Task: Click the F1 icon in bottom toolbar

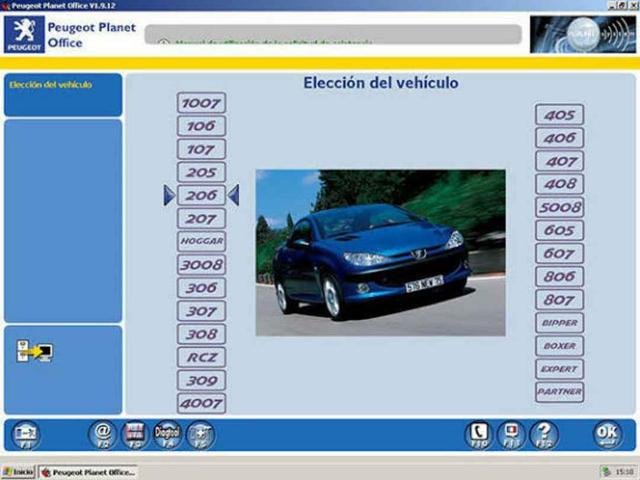Action: click(x=25, y=434)
